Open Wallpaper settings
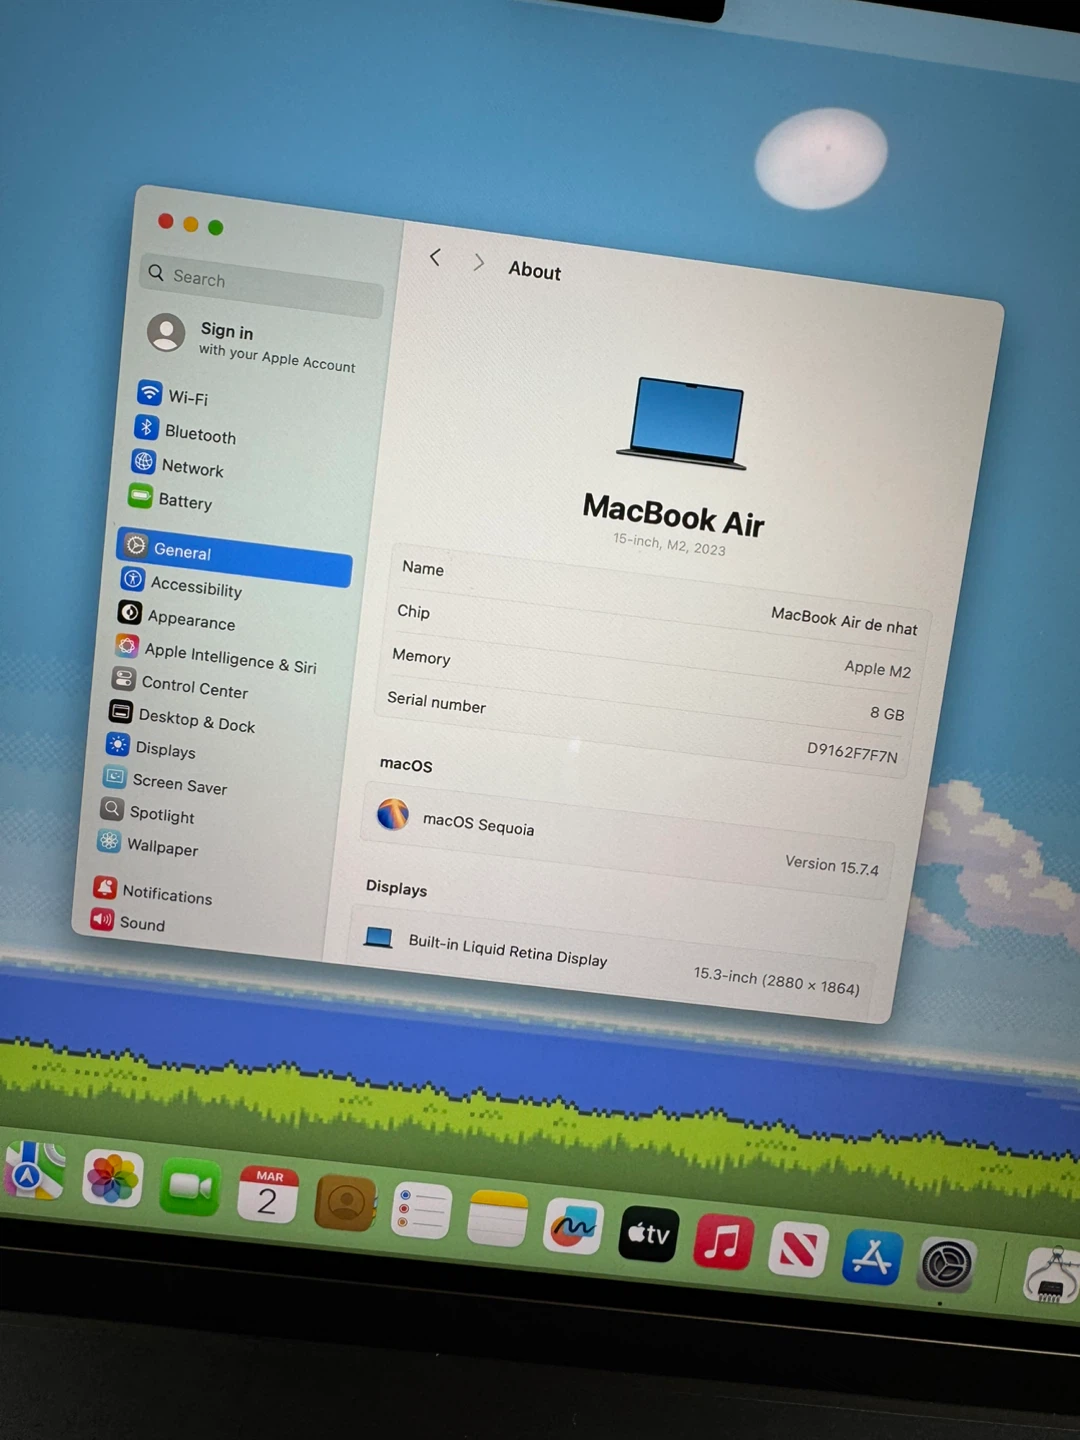 pyautogui.click(x=147, y=845)
